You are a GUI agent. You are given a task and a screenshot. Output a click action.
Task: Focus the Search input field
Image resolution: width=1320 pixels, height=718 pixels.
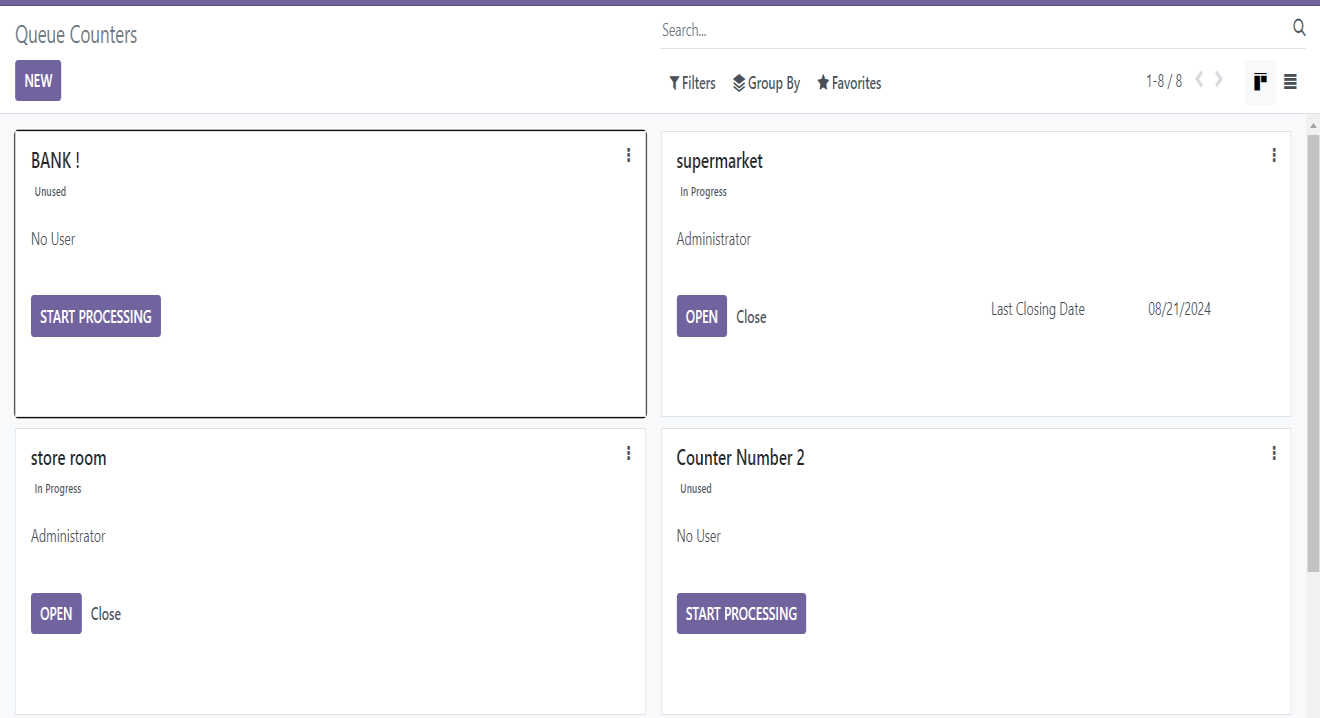tap(970, 30)
